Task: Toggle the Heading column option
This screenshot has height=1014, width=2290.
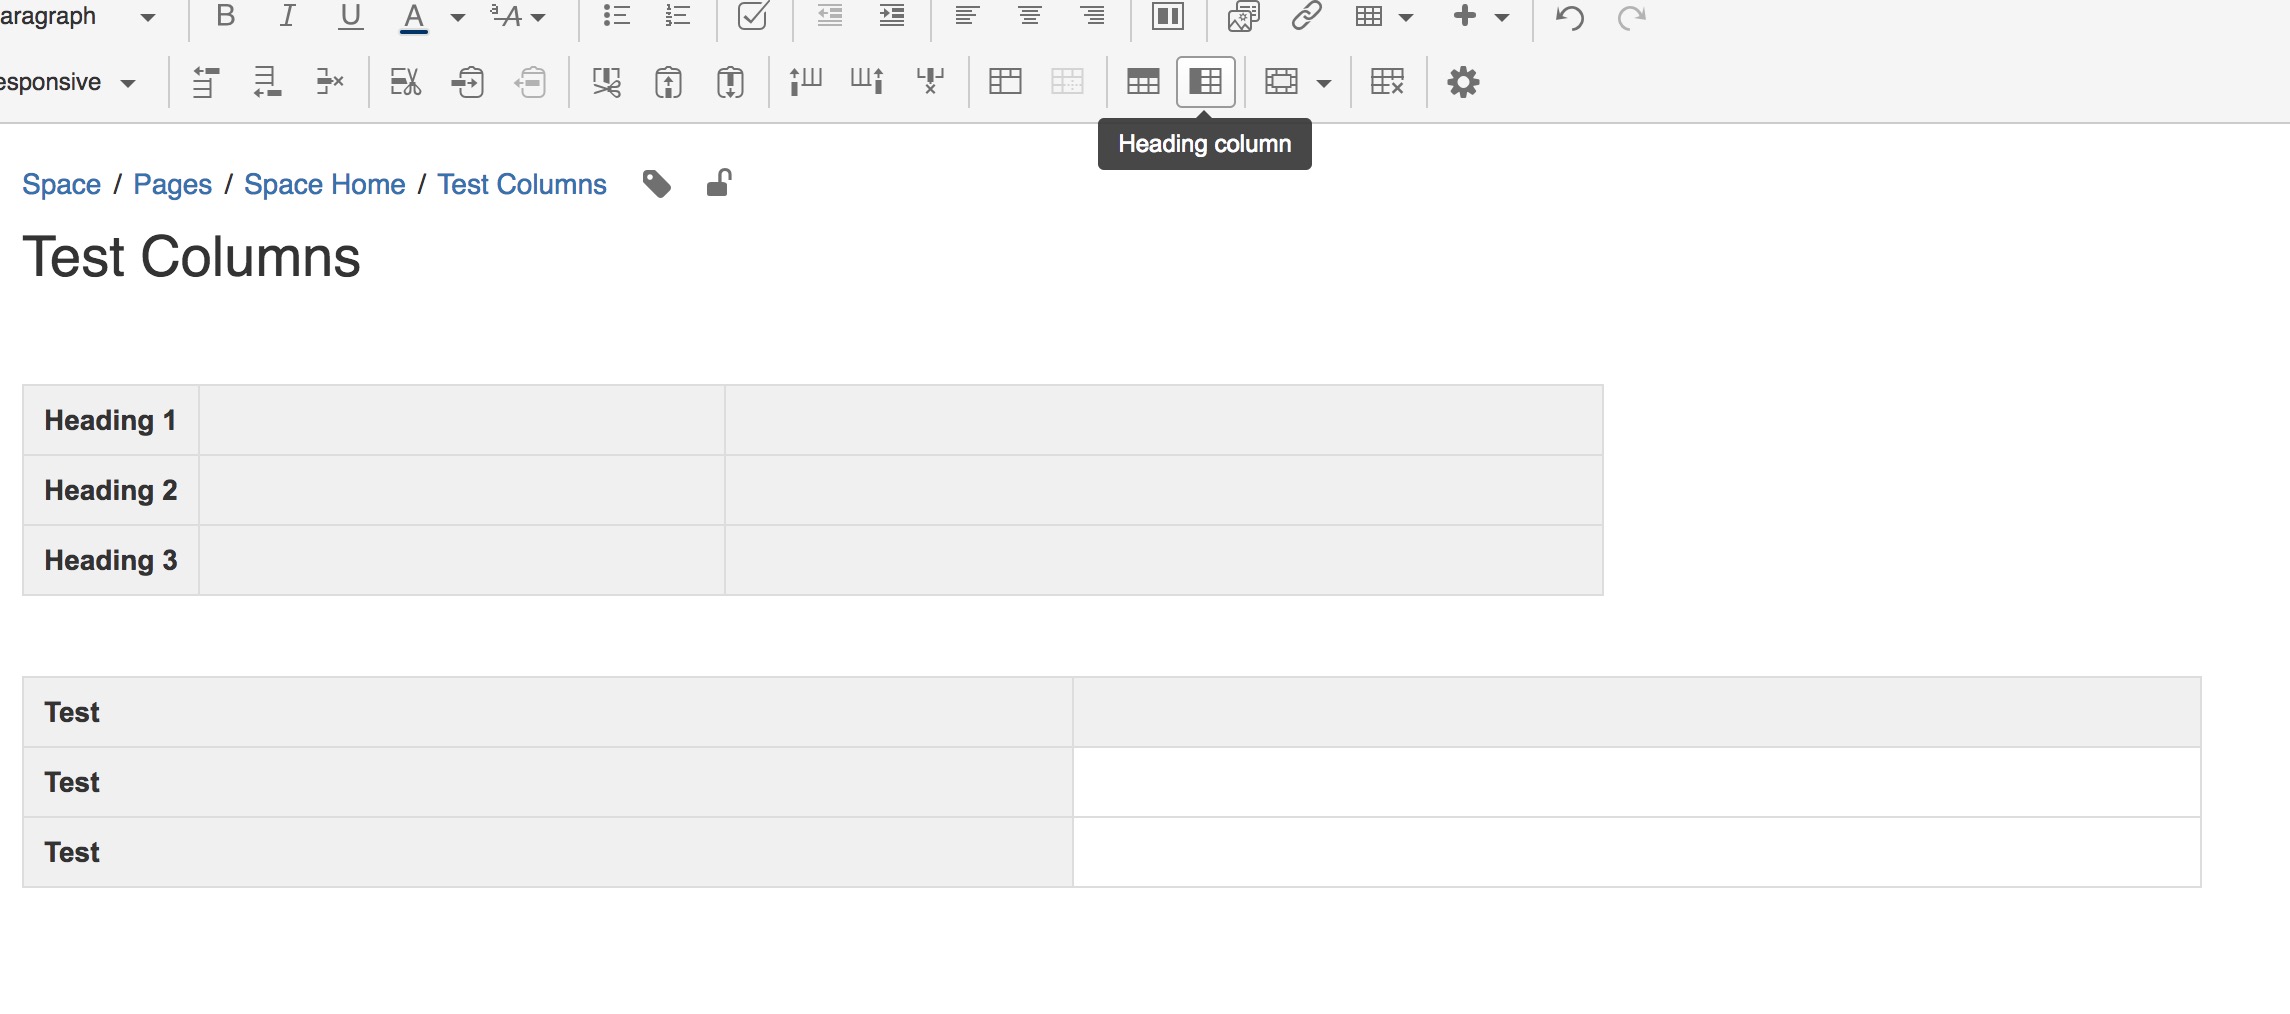Action: [1205, 82]
